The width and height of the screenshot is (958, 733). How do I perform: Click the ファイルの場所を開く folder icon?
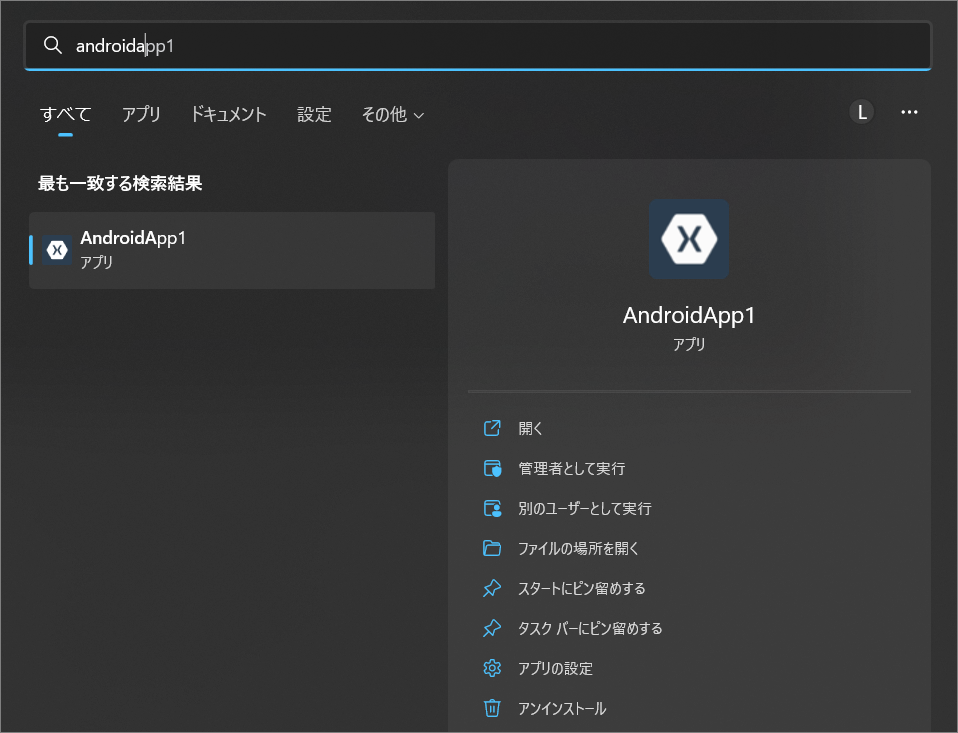[x=492, y=547]
